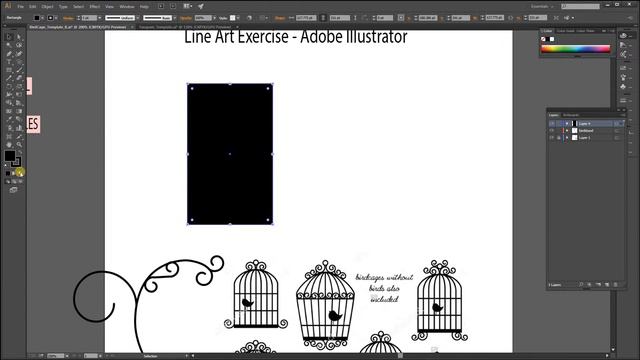
Task: Select the Slice tool
Action: pos(19,136)
